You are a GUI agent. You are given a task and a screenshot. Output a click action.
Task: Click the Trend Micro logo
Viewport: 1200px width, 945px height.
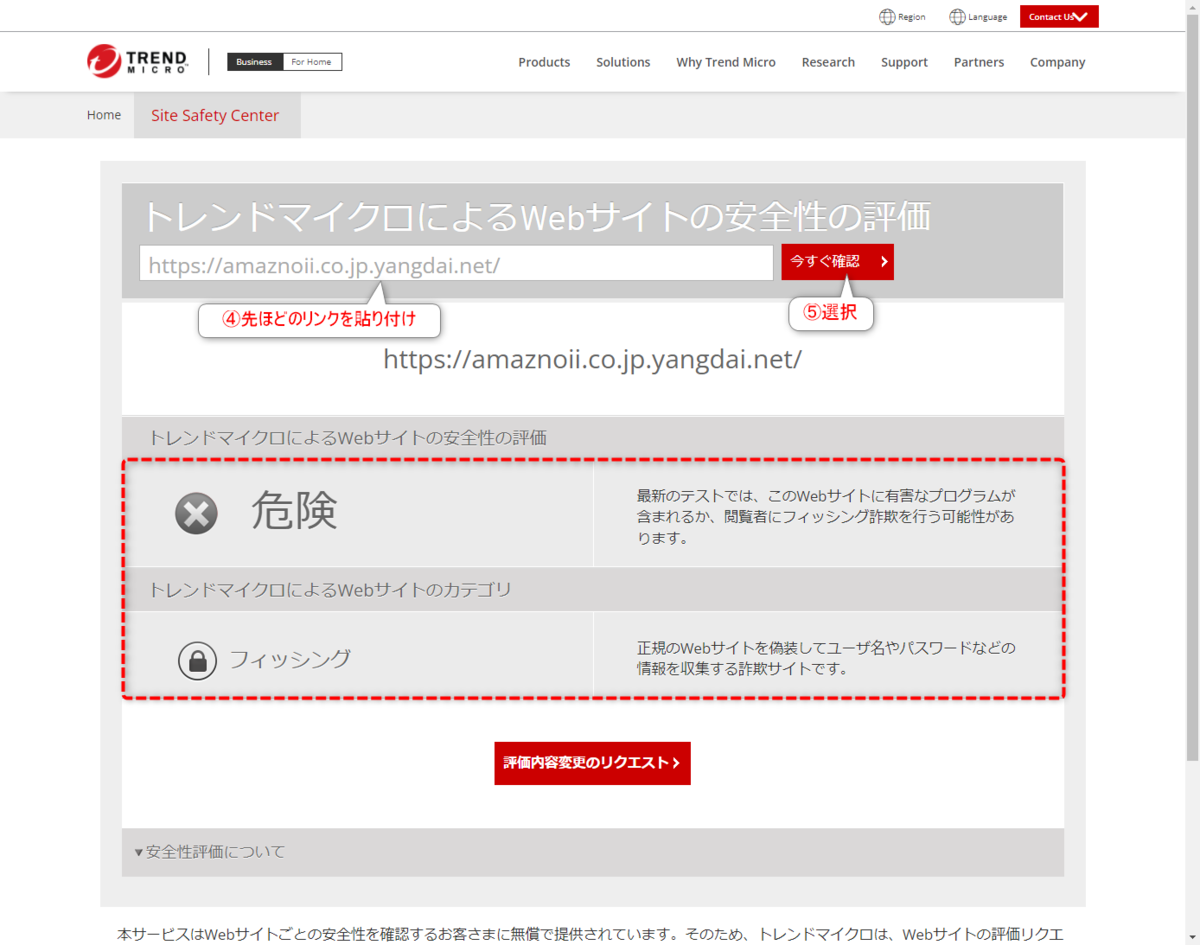pos(137,61)
